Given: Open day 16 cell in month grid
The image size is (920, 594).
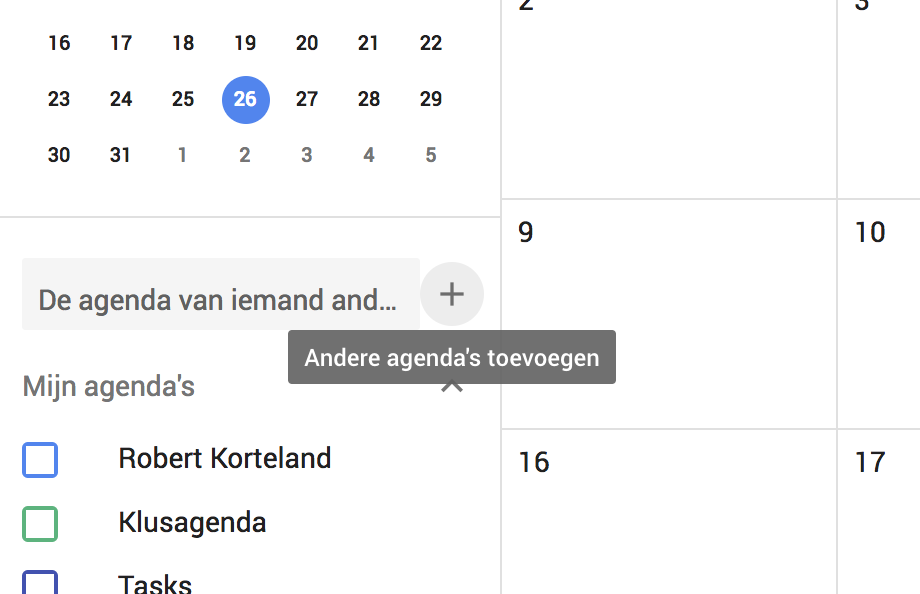Looking at the screenshot, I should pyautogui.click(x=668, y=520).
